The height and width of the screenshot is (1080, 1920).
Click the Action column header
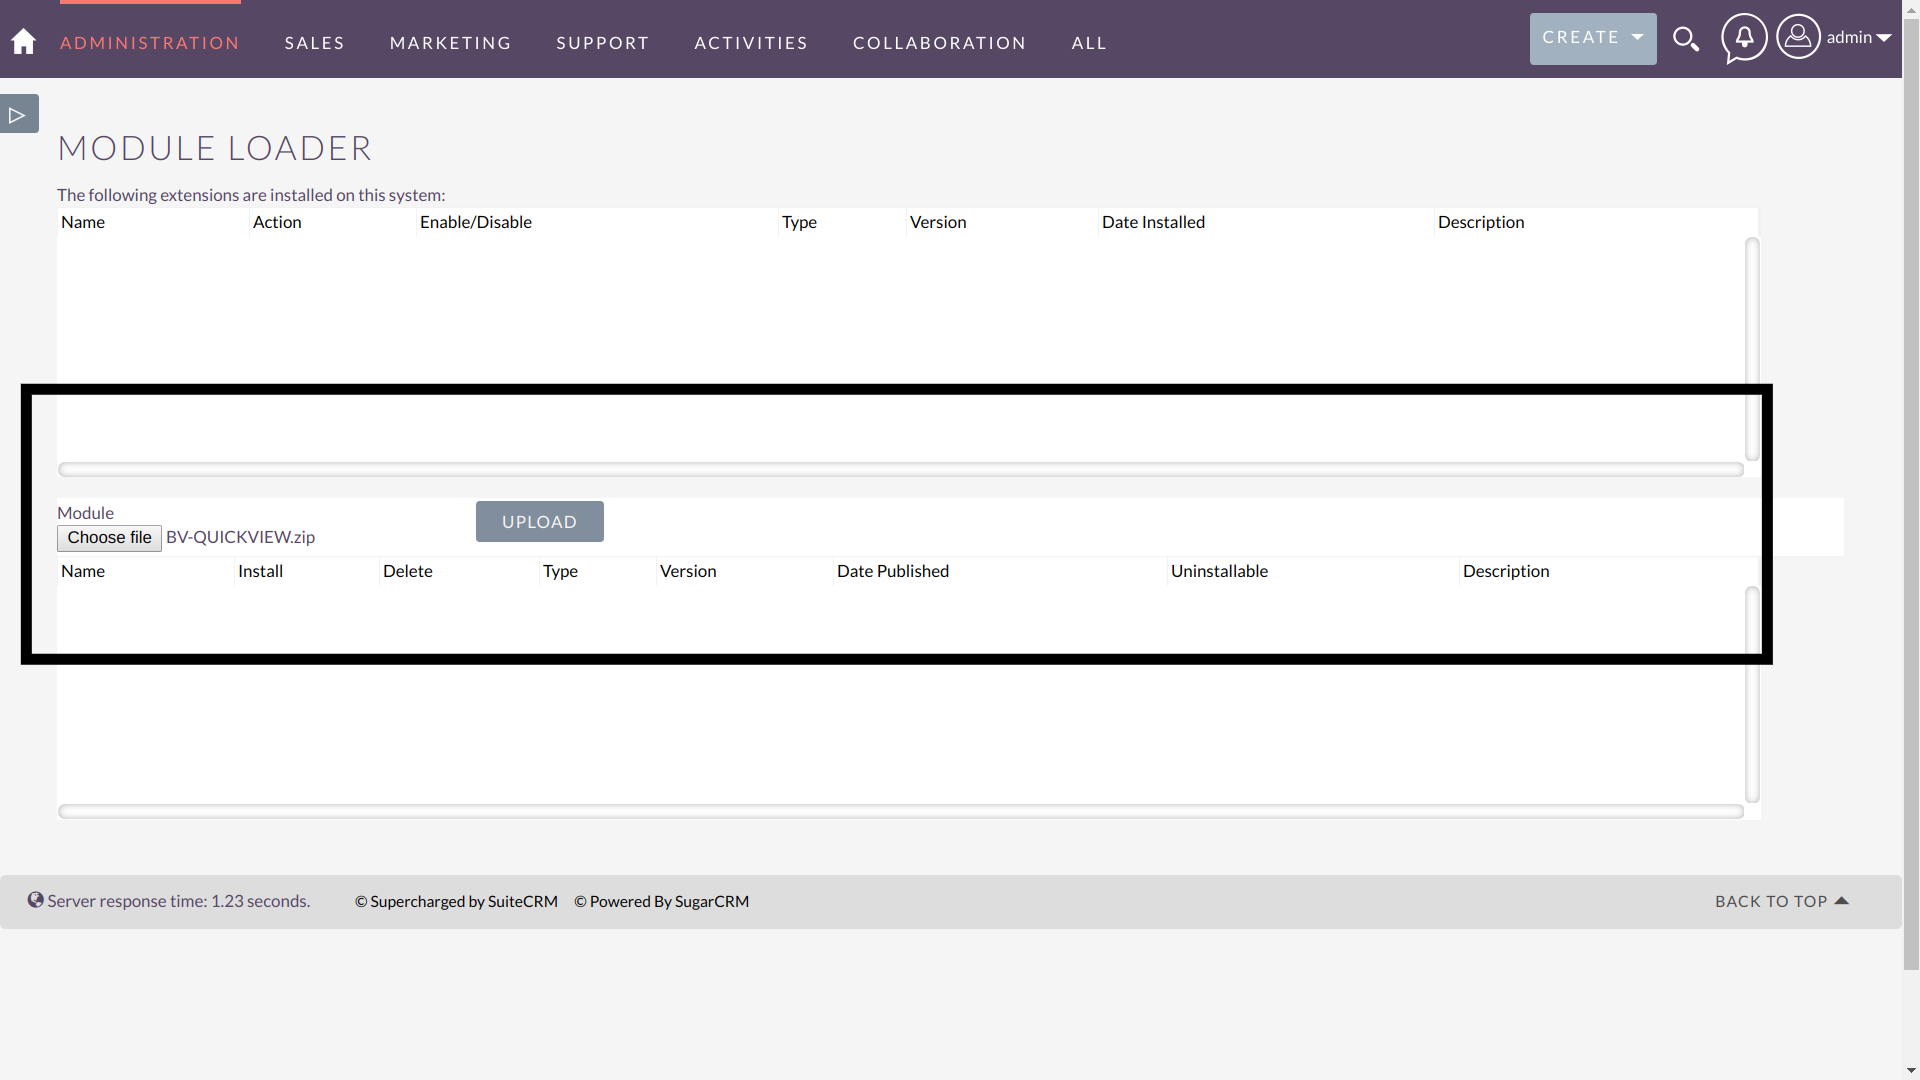pyautogui.click(x=277, y=222)
